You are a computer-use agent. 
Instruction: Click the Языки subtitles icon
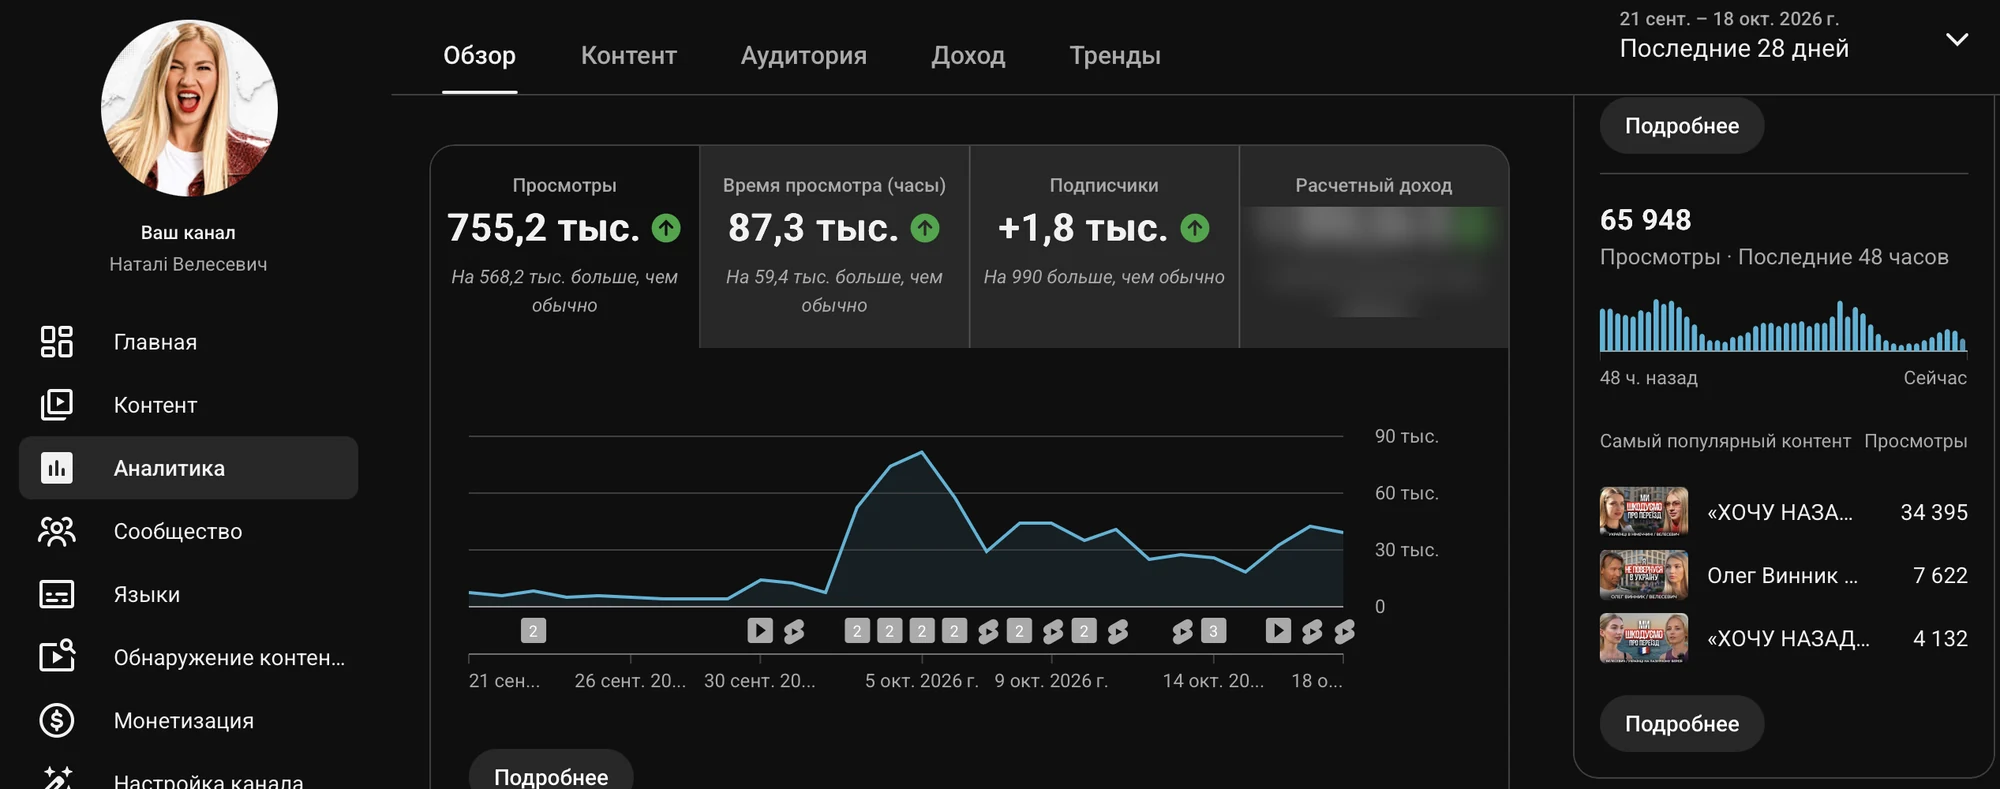[x=56, y=594]
